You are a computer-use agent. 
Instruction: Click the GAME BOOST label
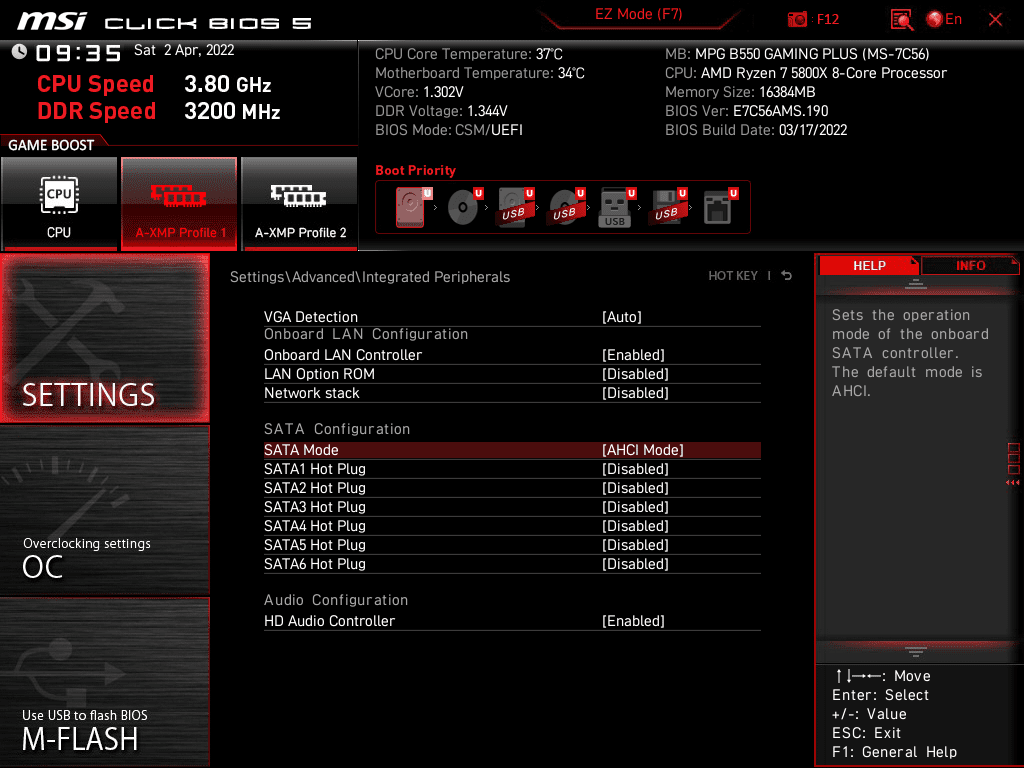coord(51,145)
